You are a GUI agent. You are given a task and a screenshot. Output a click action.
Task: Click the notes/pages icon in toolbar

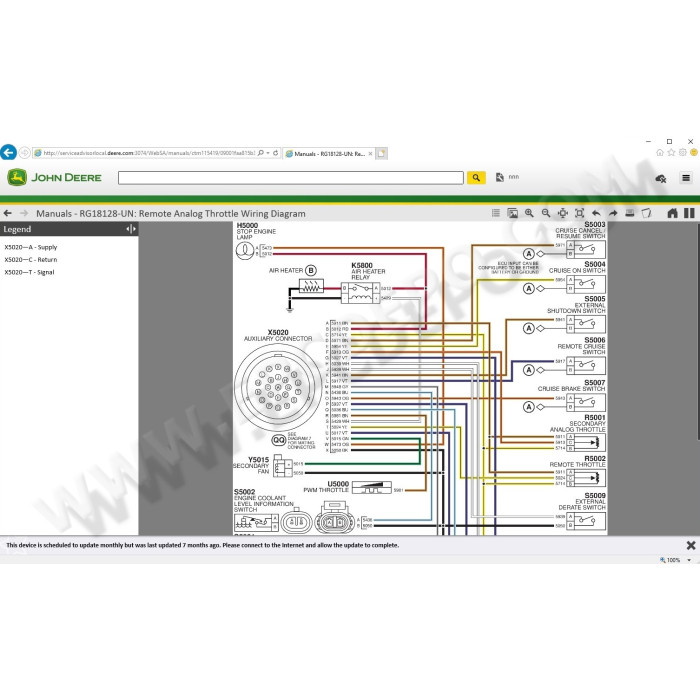click(646, 213)
